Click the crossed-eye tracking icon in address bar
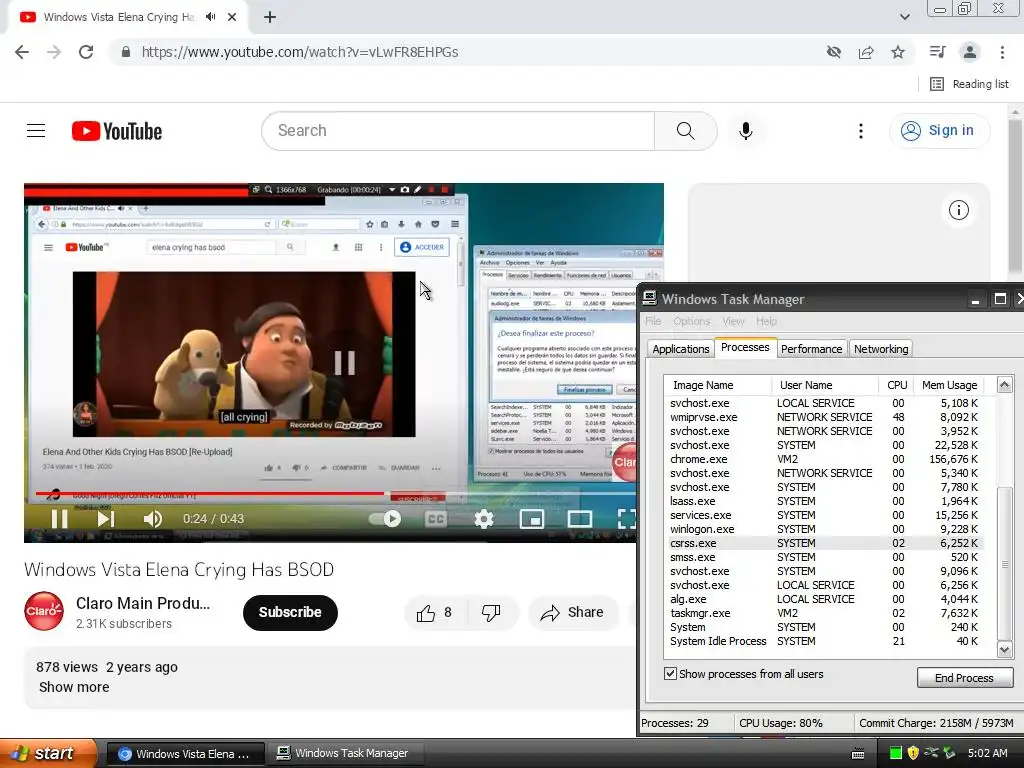 point(833,52)
